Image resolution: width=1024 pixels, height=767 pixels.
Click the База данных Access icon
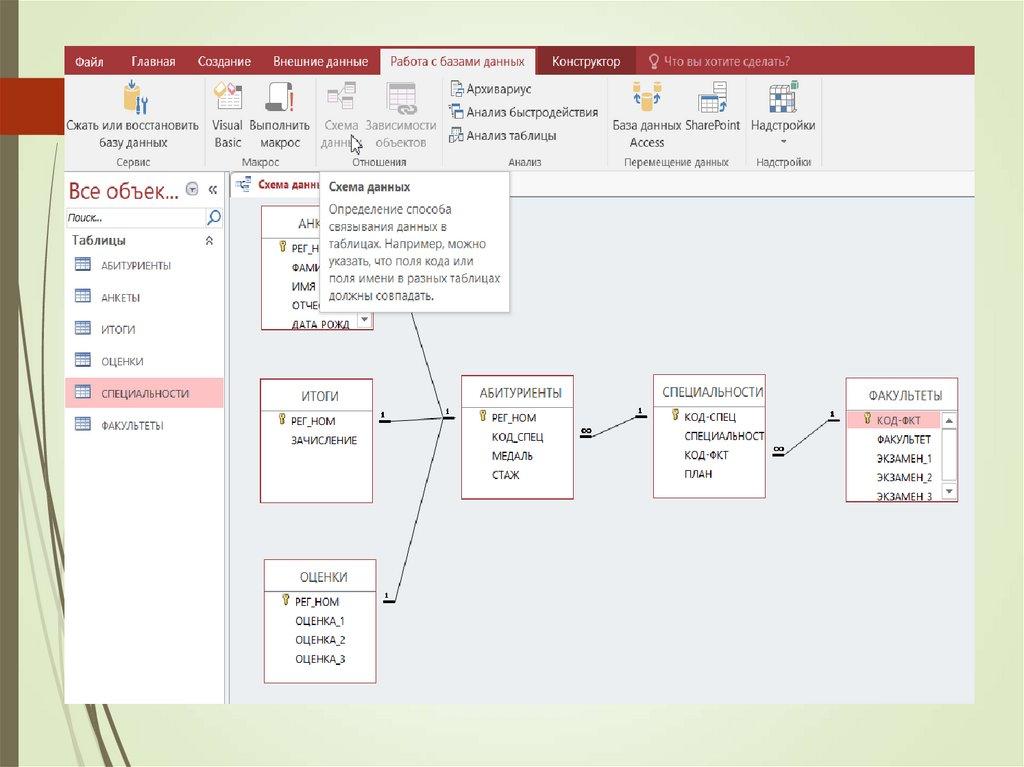pyautogui.click(x=646, y=100)
